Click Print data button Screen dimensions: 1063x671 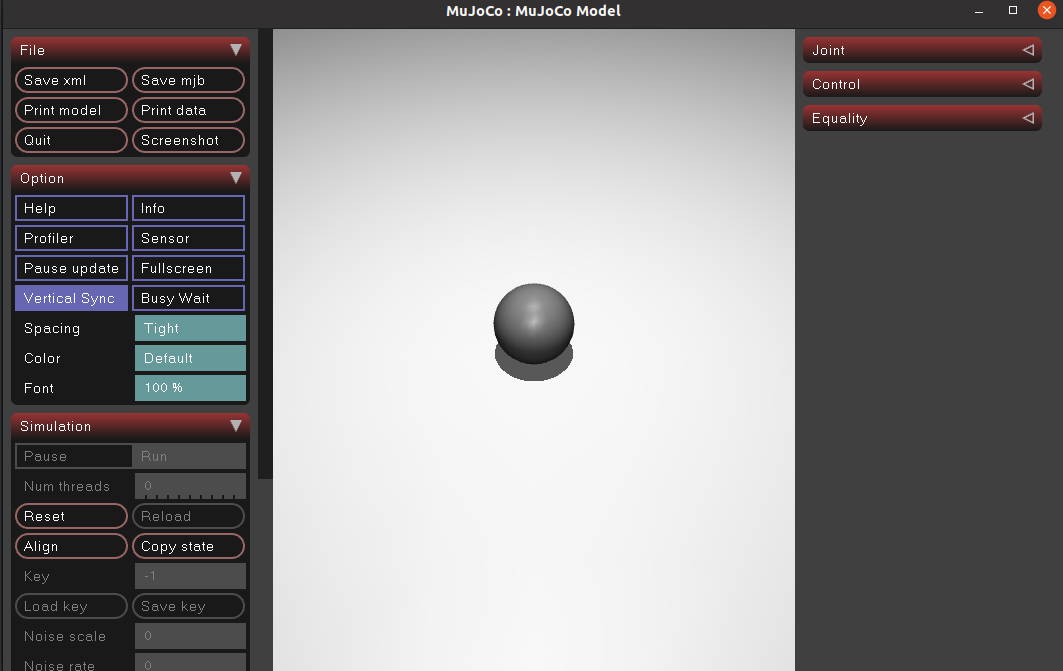coord(188,110)
